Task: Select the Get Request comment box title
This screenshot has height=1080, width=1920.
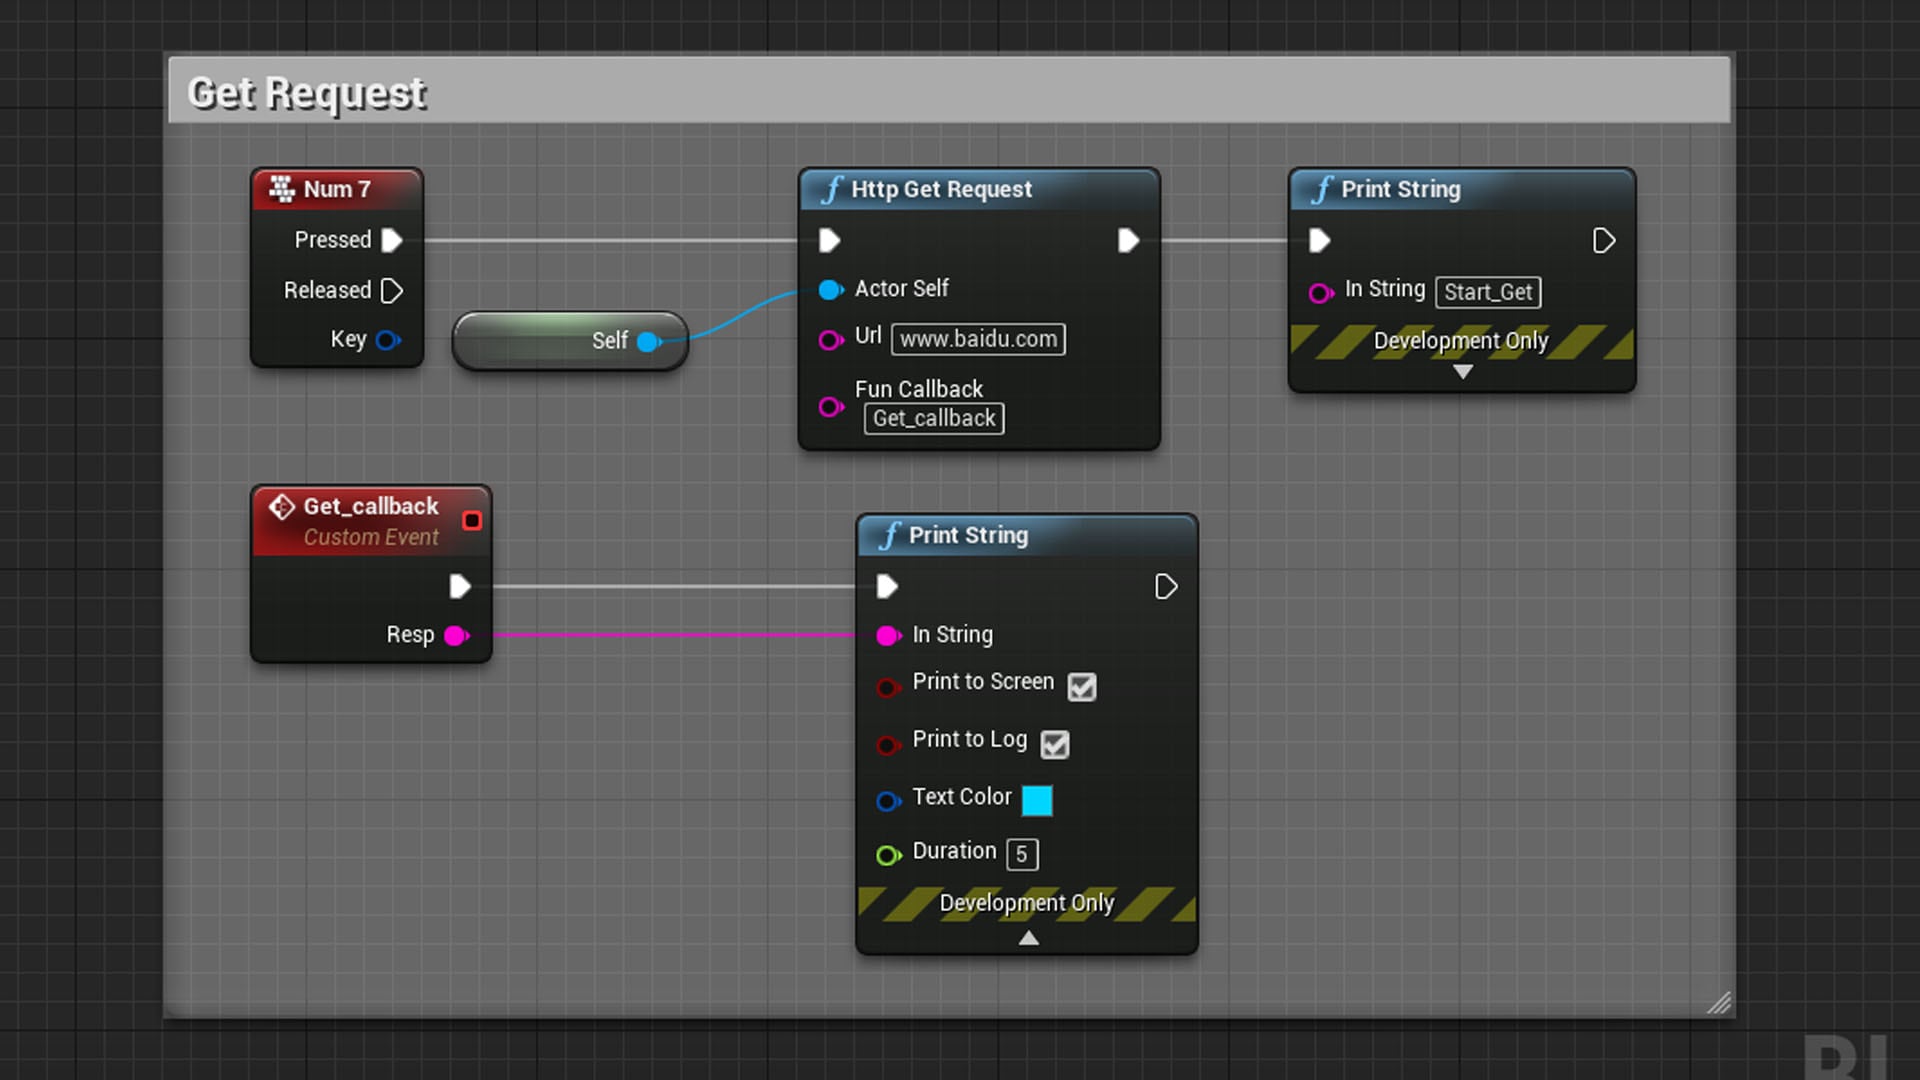Action: pyautogui.click(x=306, y=93)
